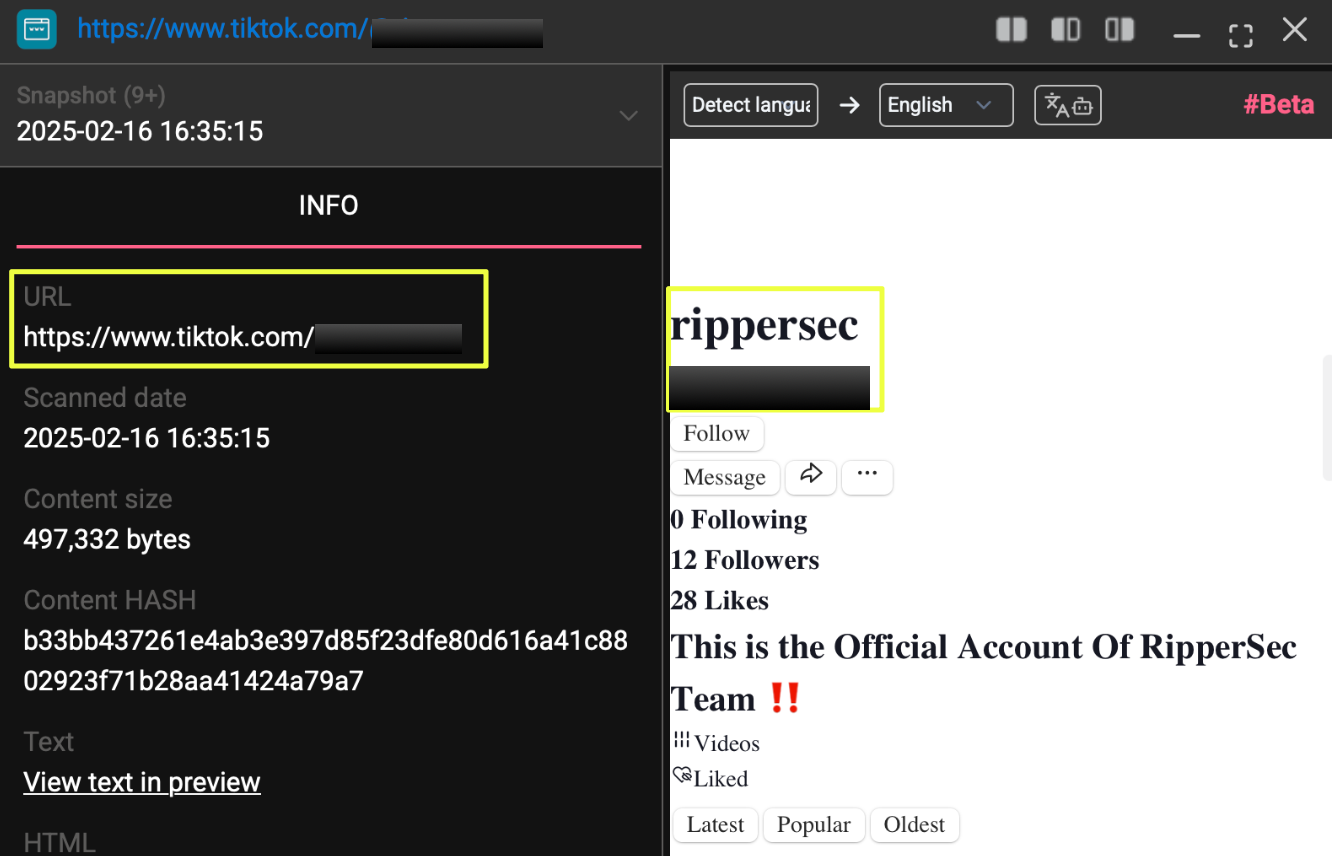1336x856 pixels.
Task: Click the share arrow icon on profile
Action: tap(811, 477)
